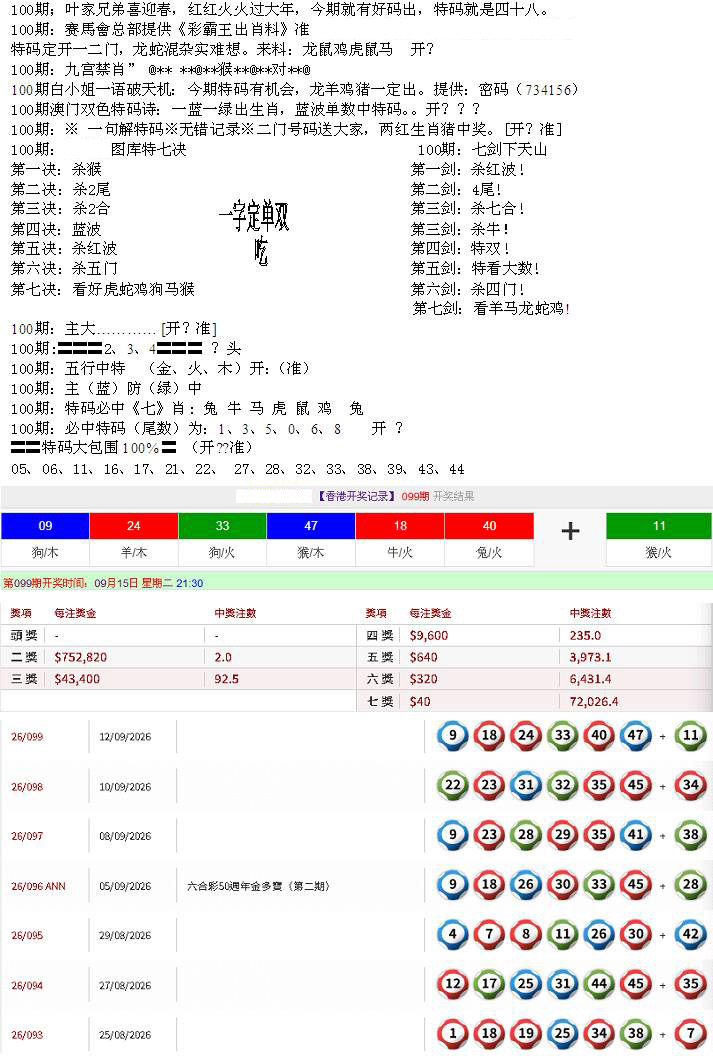Click the 099期 开奖结果 text
The width and height of the screenshot is (713, 1056).
pos(438,496)
